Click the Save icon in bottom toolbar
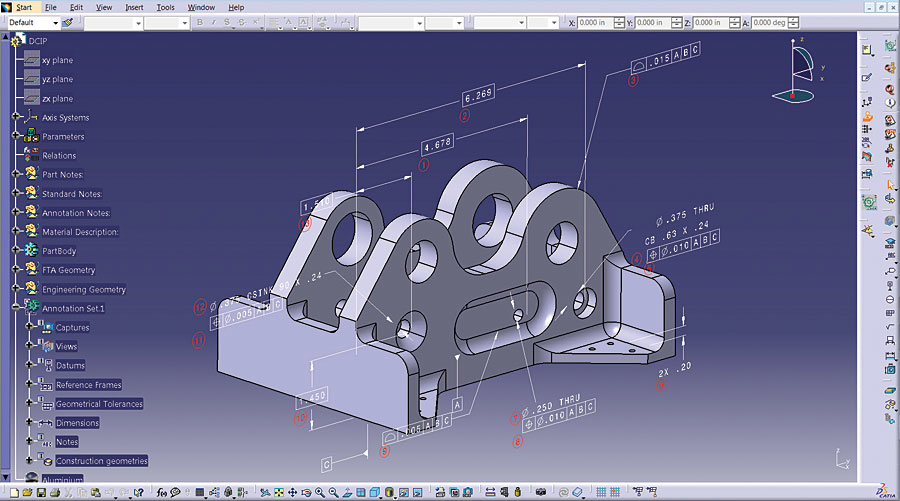This screenshot has width=900, height=501. click(x=40, y=492)
